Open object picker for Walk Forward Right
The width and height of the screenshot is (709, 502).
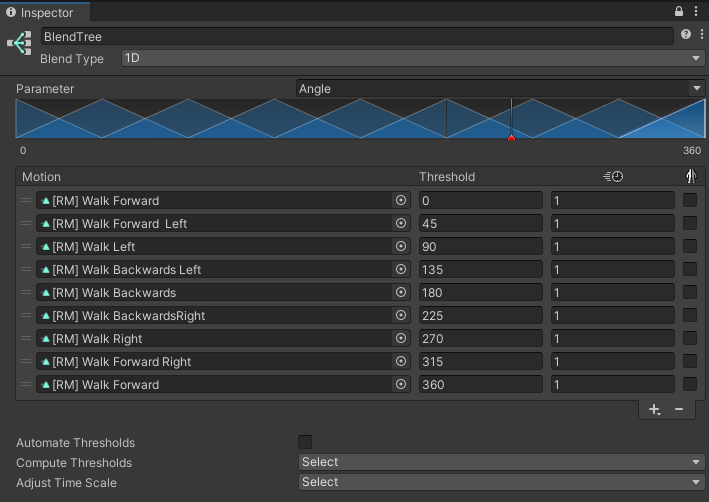(x=401, y=361)
